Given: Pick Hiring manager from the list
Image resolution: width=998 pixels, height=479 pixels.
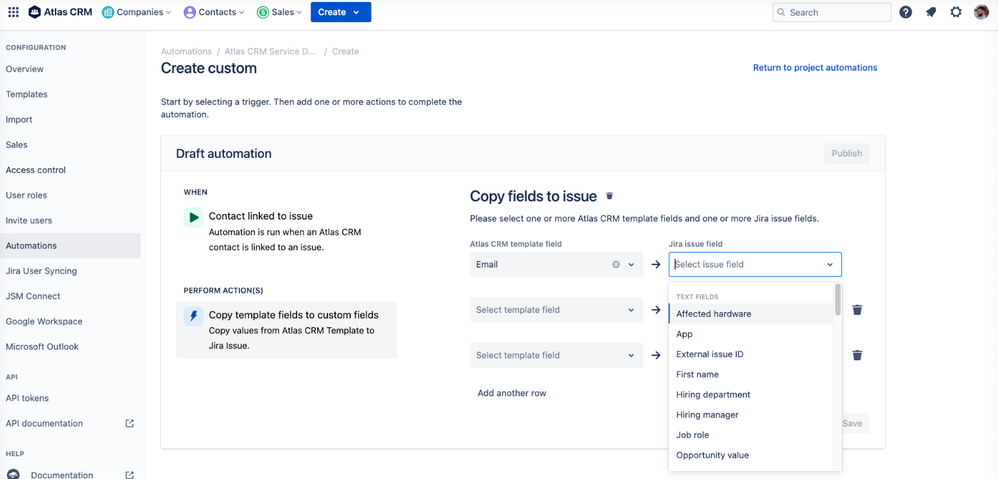Looking at the screenshot, I should coord(751,415).
